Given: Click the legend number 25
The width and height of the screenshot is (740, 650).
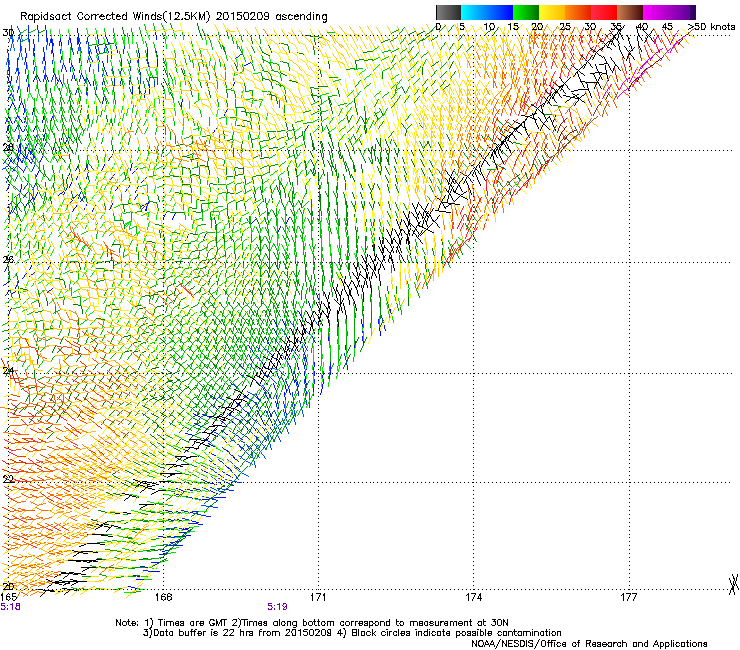Looking at the screenshot, I should click(565, 26).
